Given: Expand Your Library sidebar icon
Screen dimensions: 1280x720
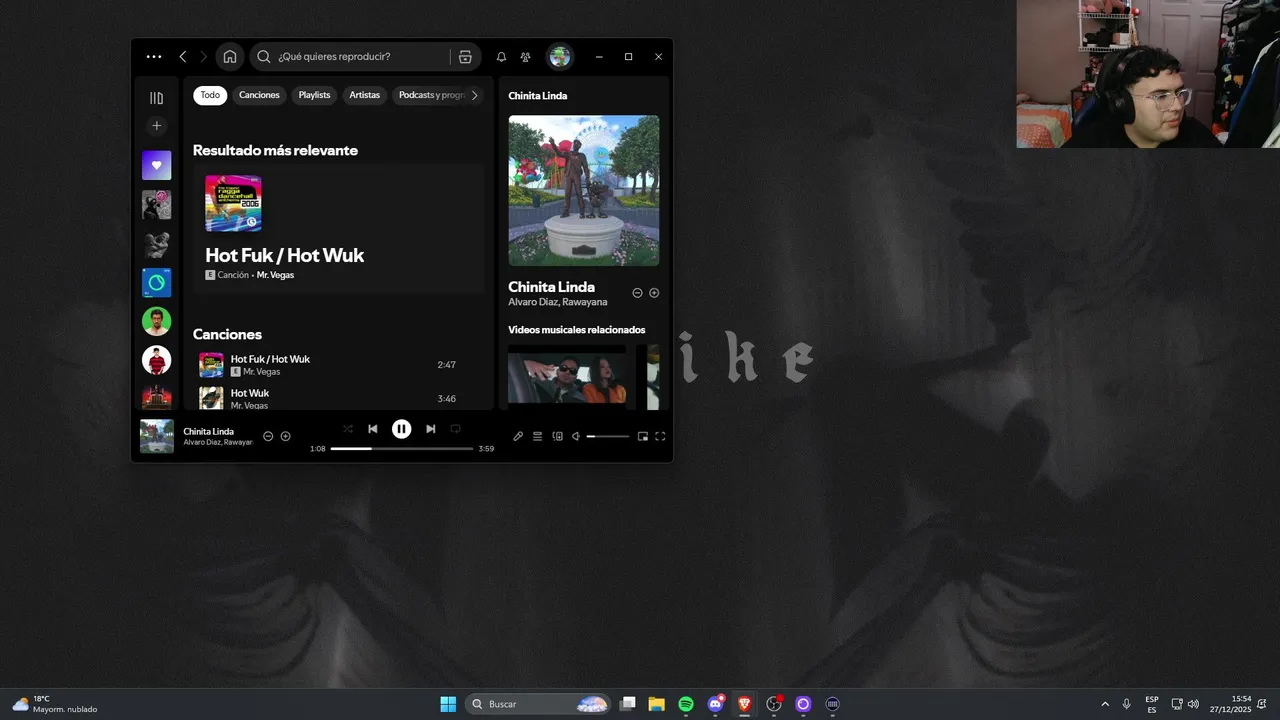Looking at the screenshot, I should coord(156,98).
